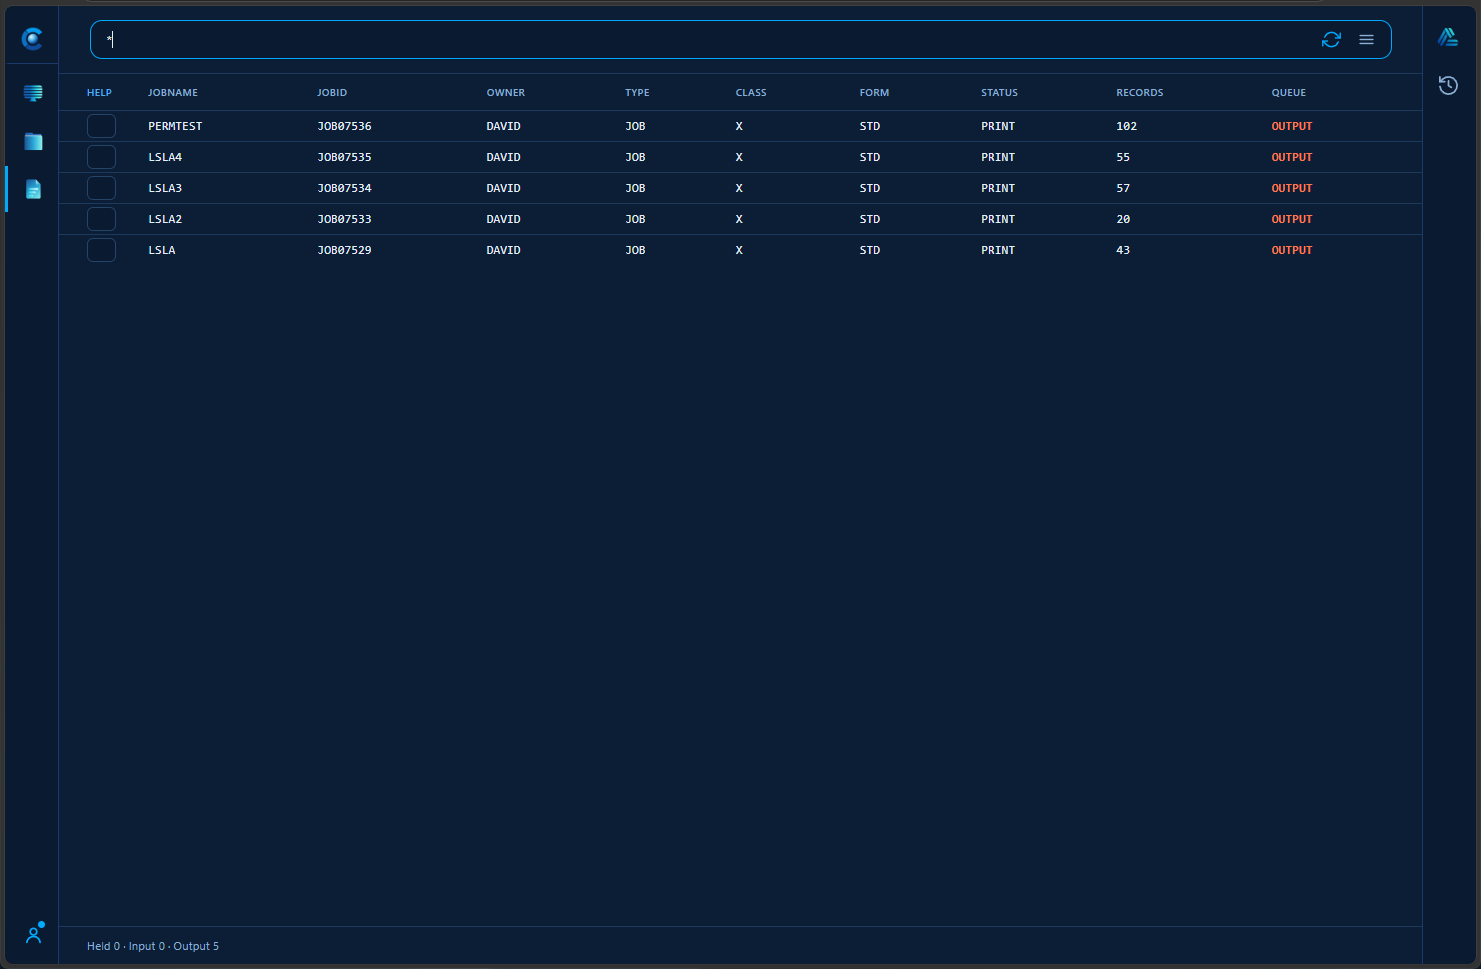Image resolution: width=1481 pixels, height=969 pixels.
Task: Select job ID JOB07533
Action: [x=344, y=219]
